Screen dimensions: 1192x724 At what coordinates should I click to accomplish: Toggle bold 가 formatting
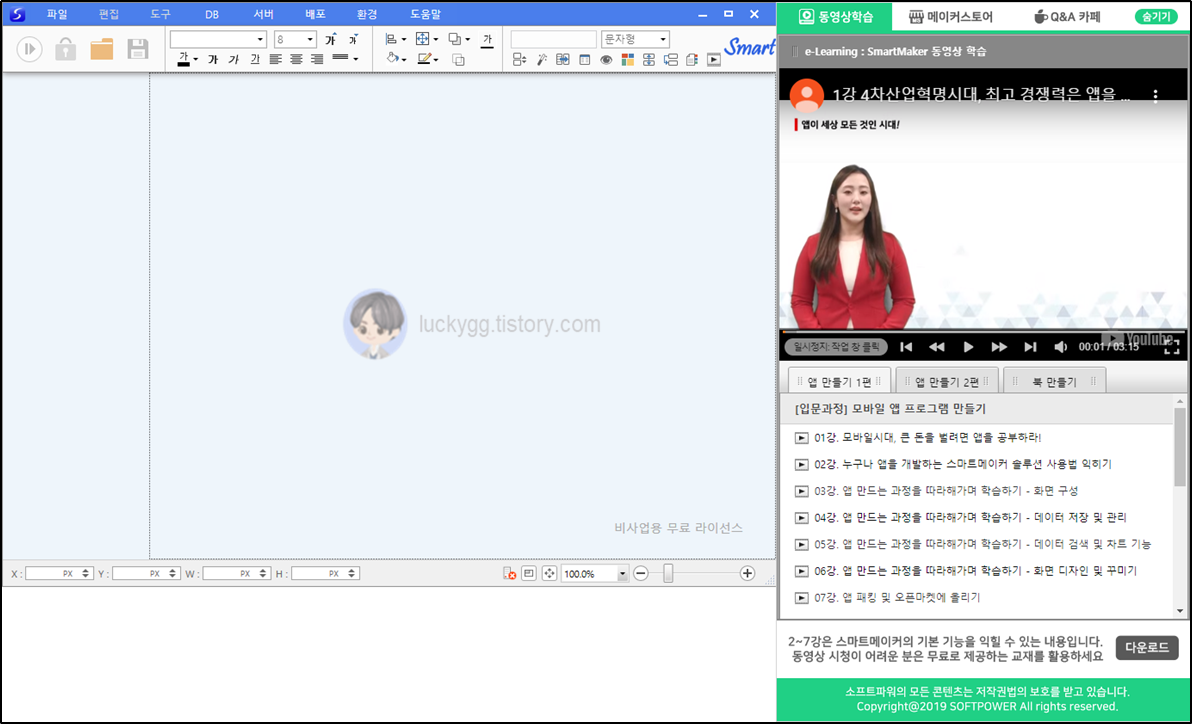213,59
